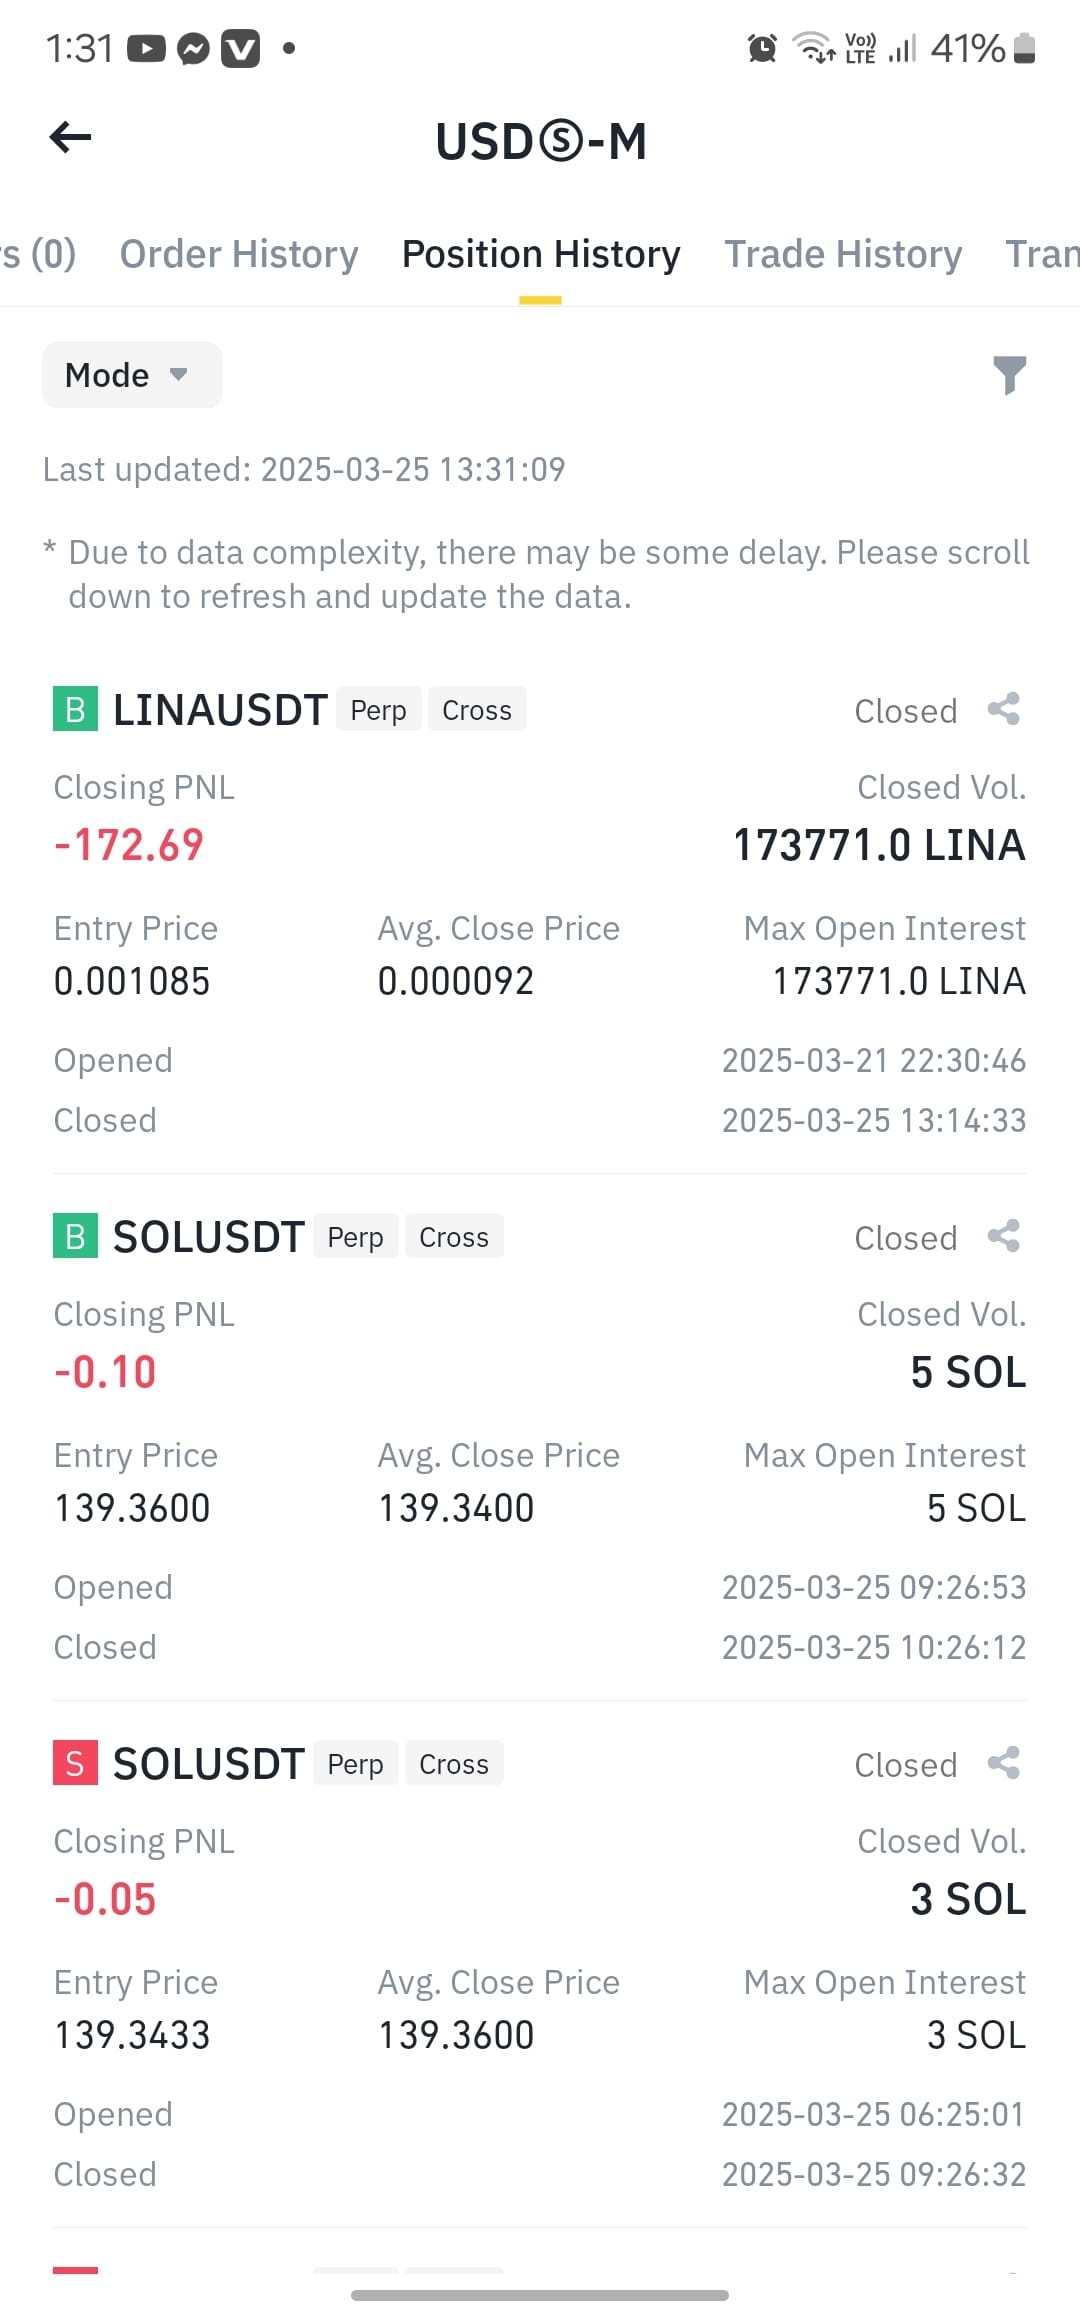Tap the -172.69 closing PNL value

(x=129, y=845)
